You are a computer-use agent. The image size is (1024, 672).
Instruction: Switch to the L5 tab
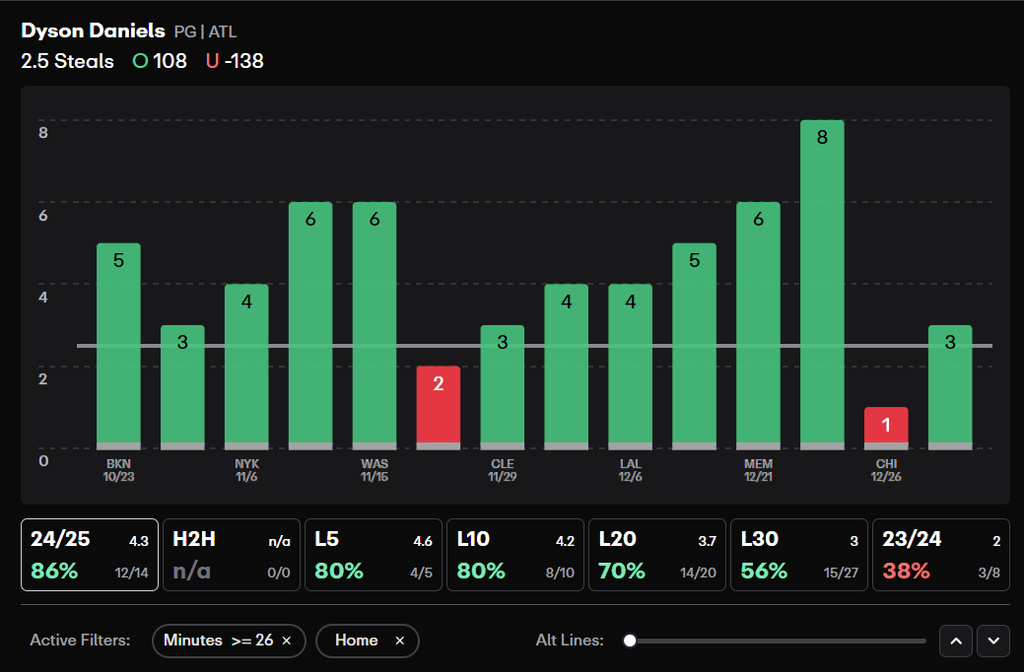pos(374,554)
